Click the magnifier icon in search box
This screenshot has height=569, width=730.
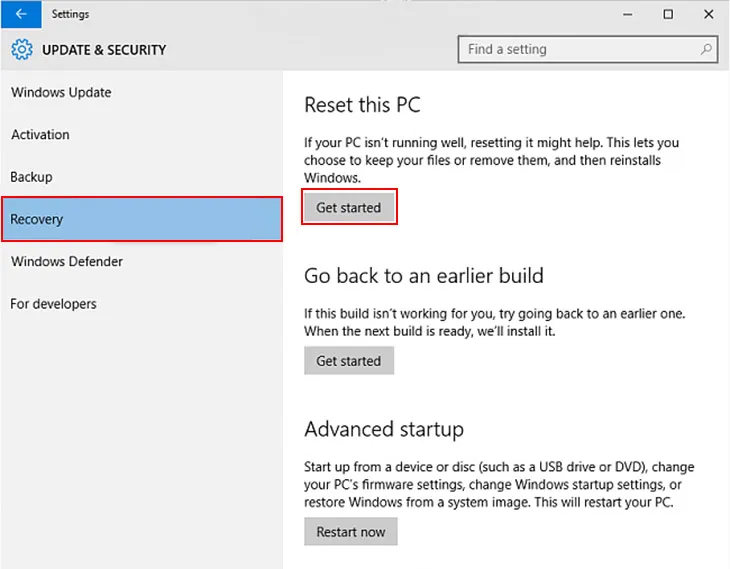click(706, 49)
